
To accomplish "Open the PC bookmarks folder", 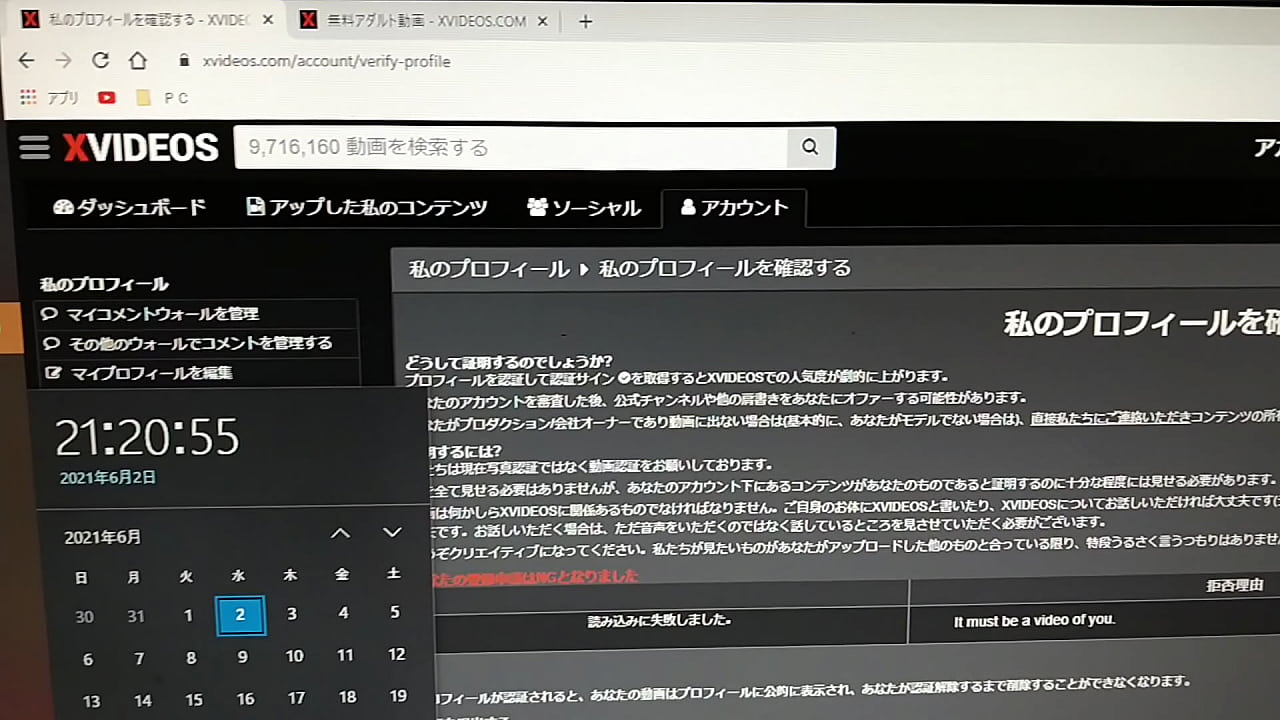I will 162,98.
